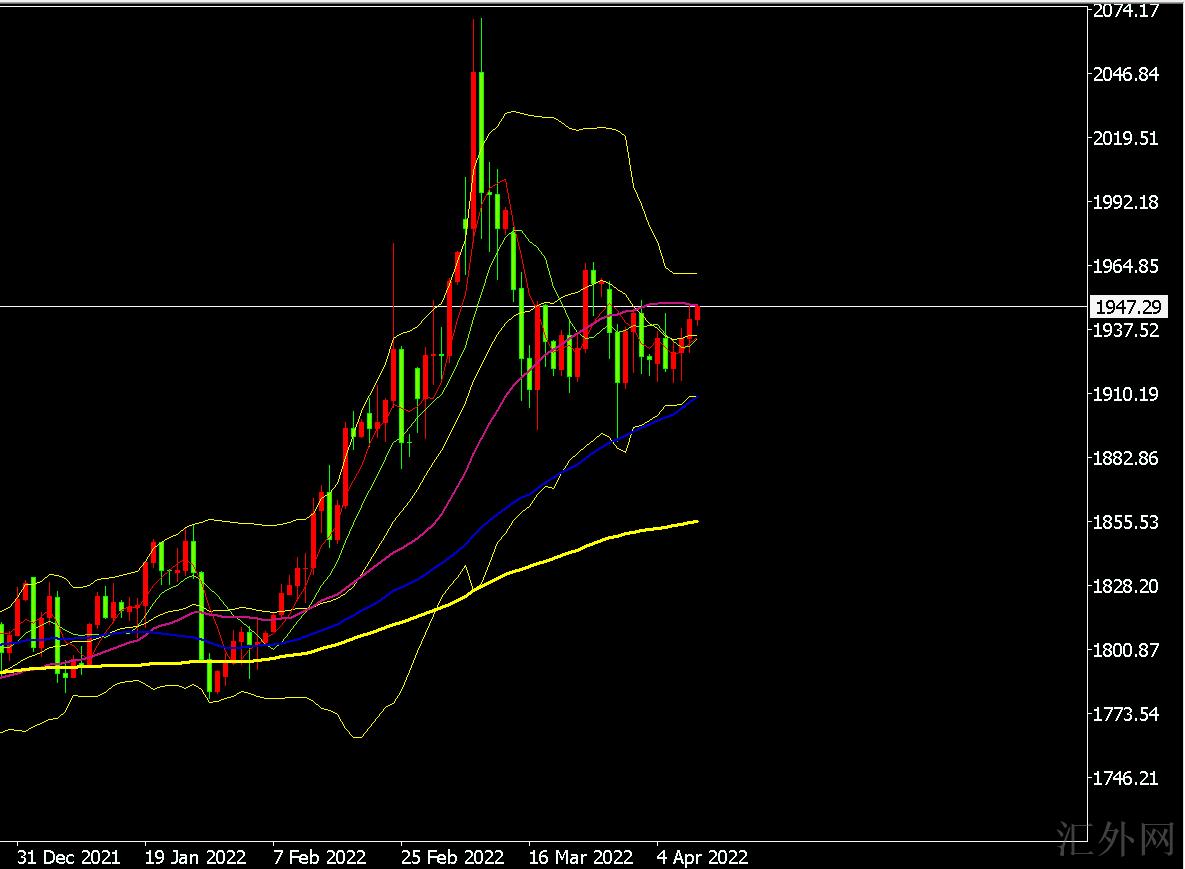1185x869 pixels.
Task: Click the 1992.18 level on price axis
Action: pos(1126,202)
